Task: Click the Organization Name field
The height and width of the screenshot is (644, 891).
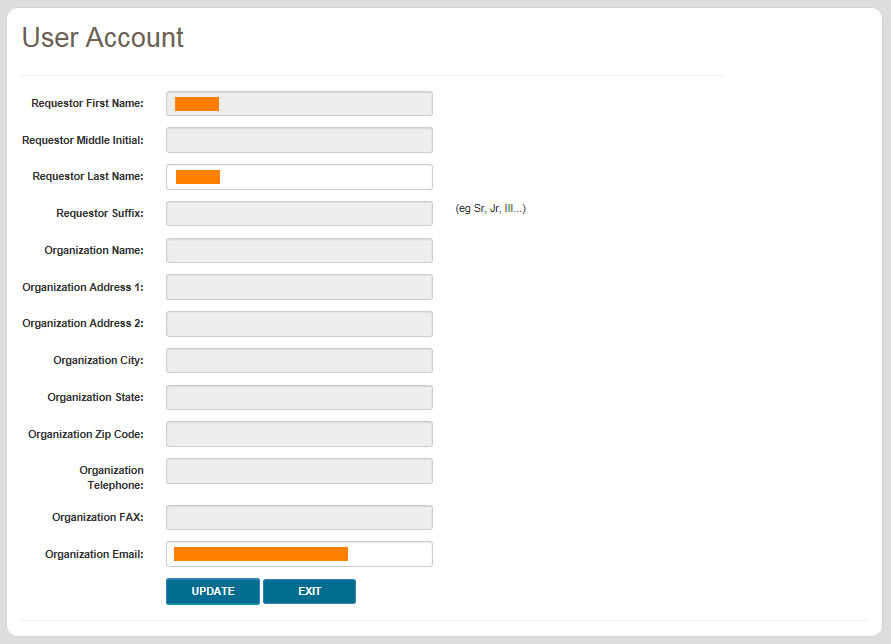Action: point(299,250)
